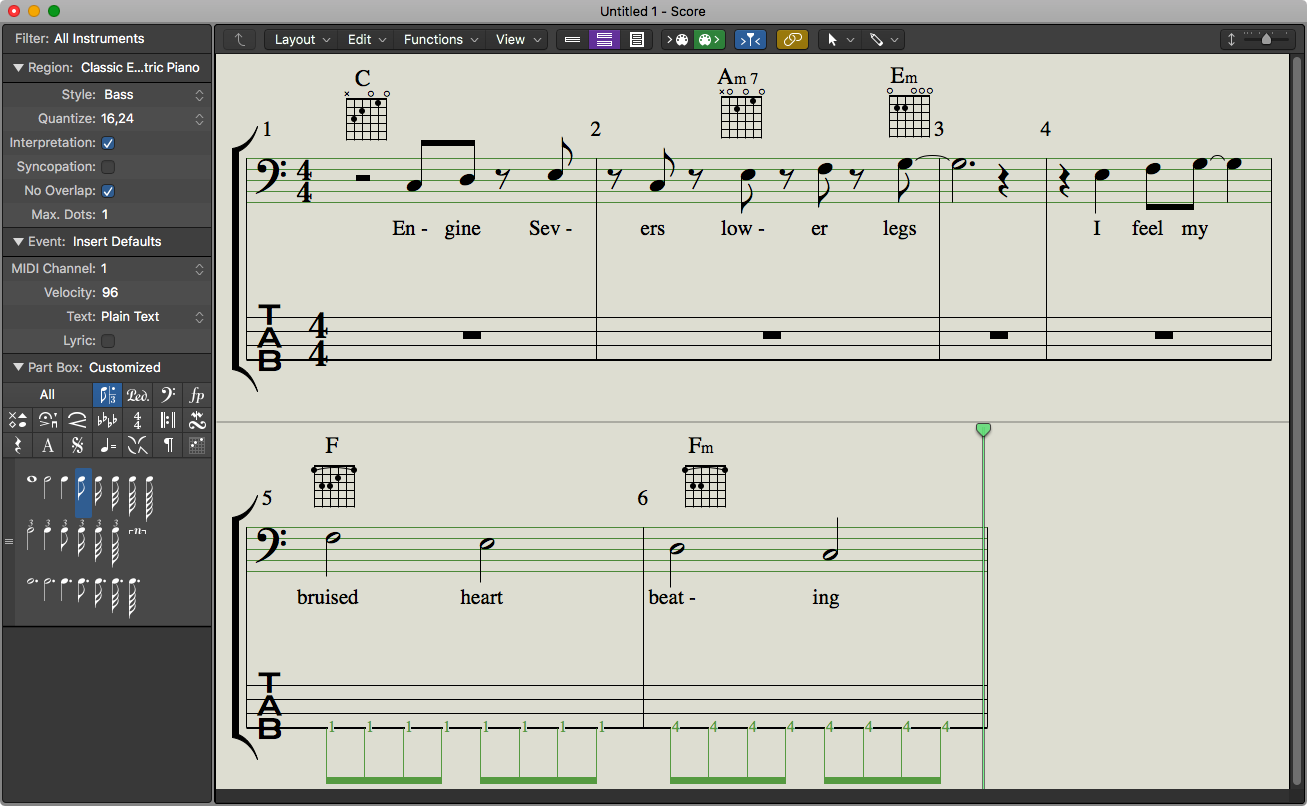Collapse the Part Box section triangle
The width and height of the screenshot is (1307, 806).
pyautogui.click(x=18, y=368)
